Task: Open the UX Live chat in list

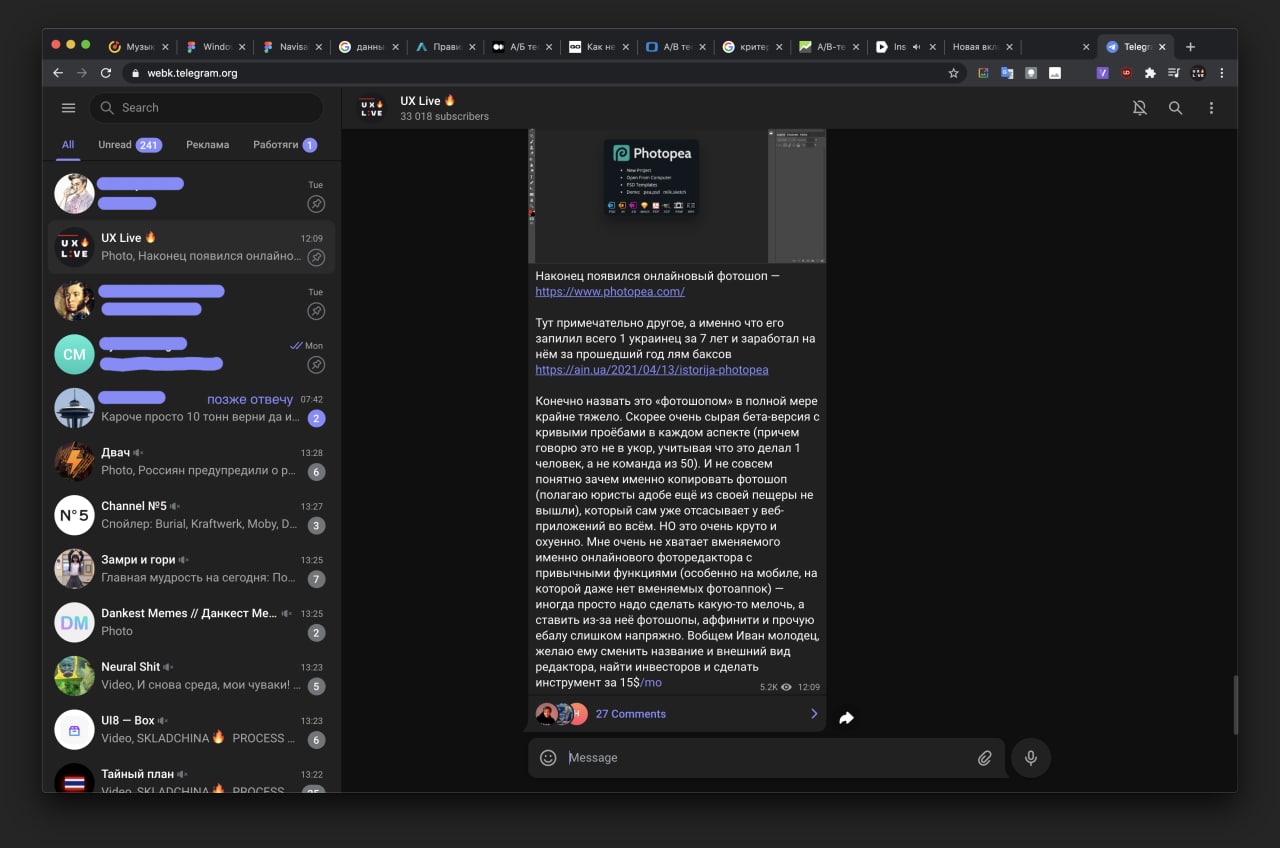Action: tap(192, 247)
